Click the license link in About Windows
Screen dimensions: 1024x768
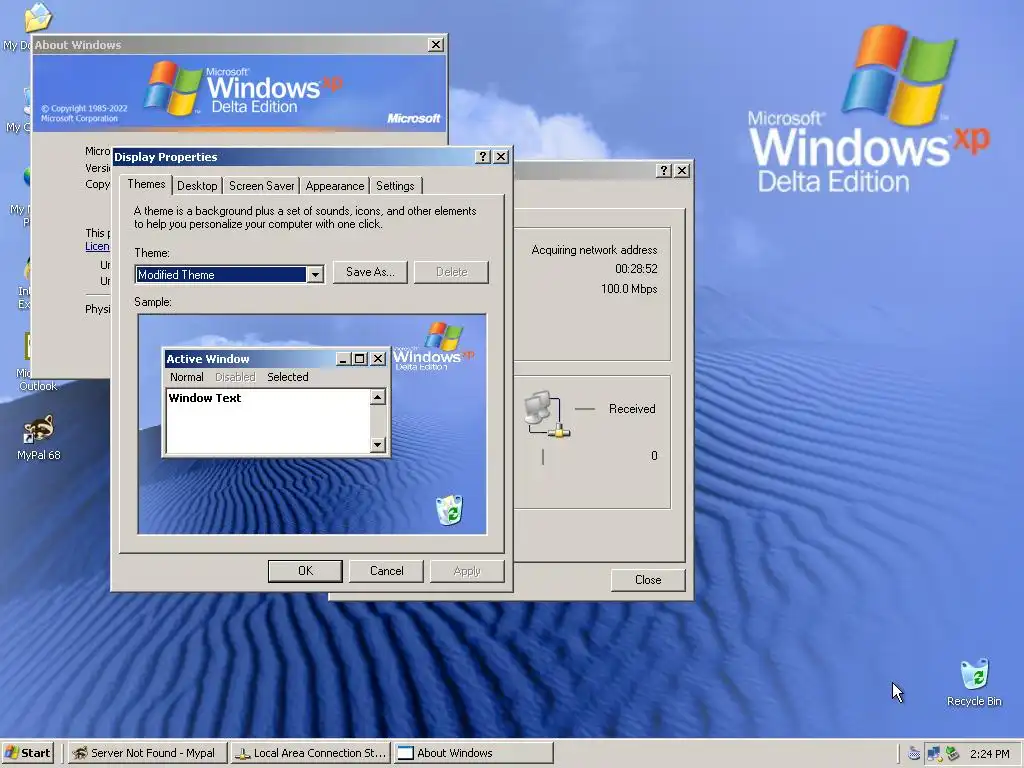tap(97, 246)
